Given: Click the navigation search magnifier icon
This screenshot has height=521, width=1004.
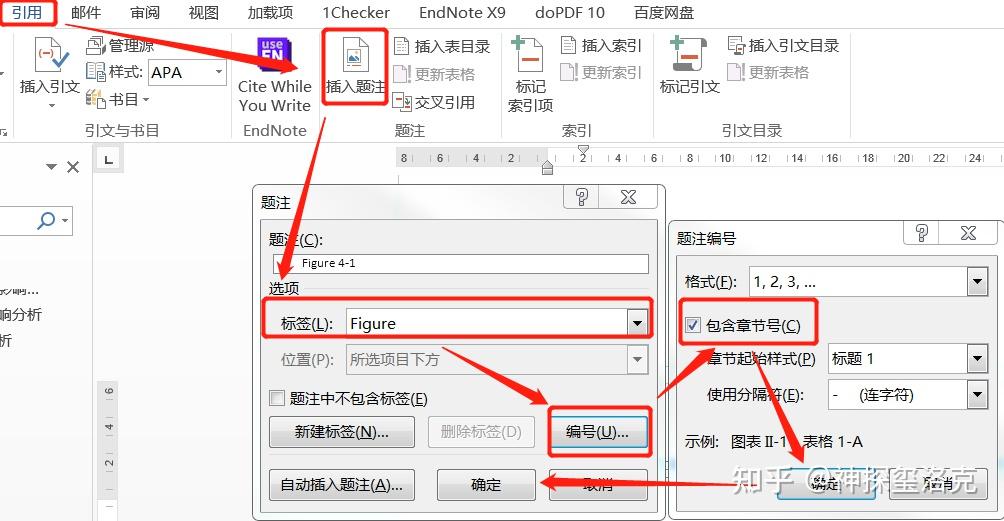Looking at the screenshot, I should click(46, 221).
